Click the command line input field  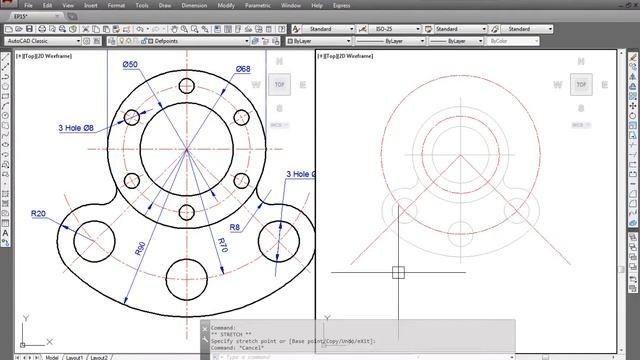[x=363, y=357]
